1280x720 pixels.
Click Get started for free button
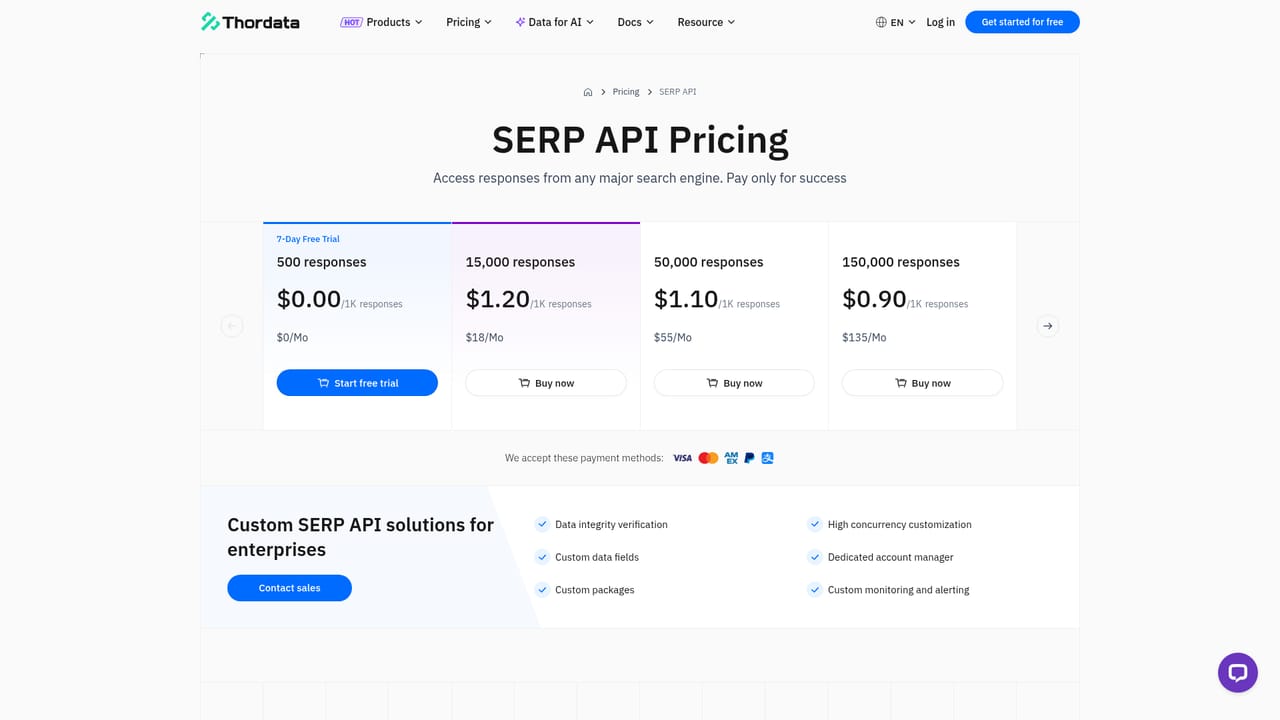(x=1022, y=22)
